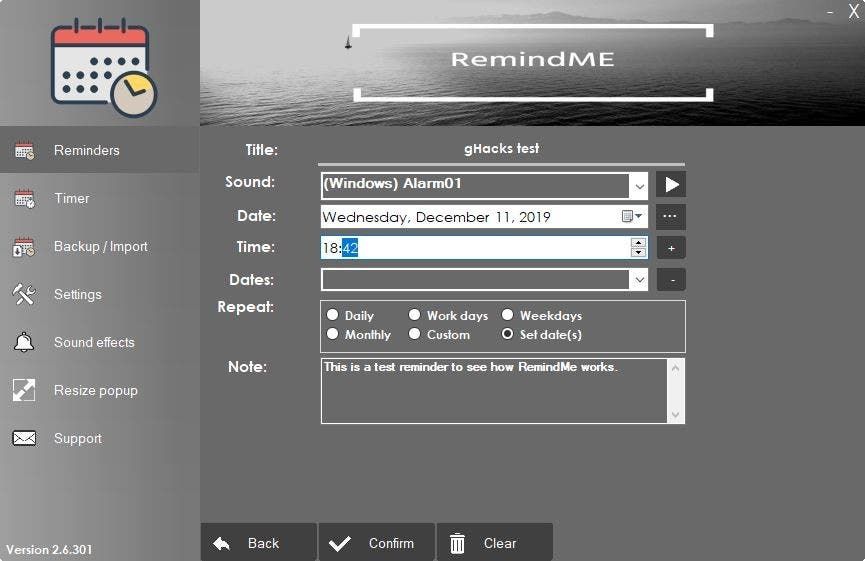The image size is (865, 561).
Task: Click the gHacks test title field
Action: [x=501, y=149]
